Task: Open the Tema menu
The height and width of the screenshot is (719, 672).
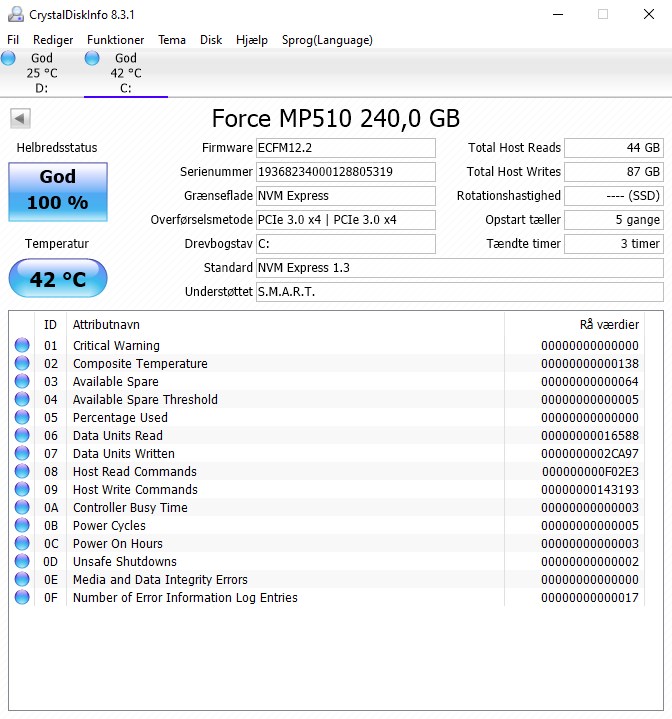Action: (x=172, y=40)
